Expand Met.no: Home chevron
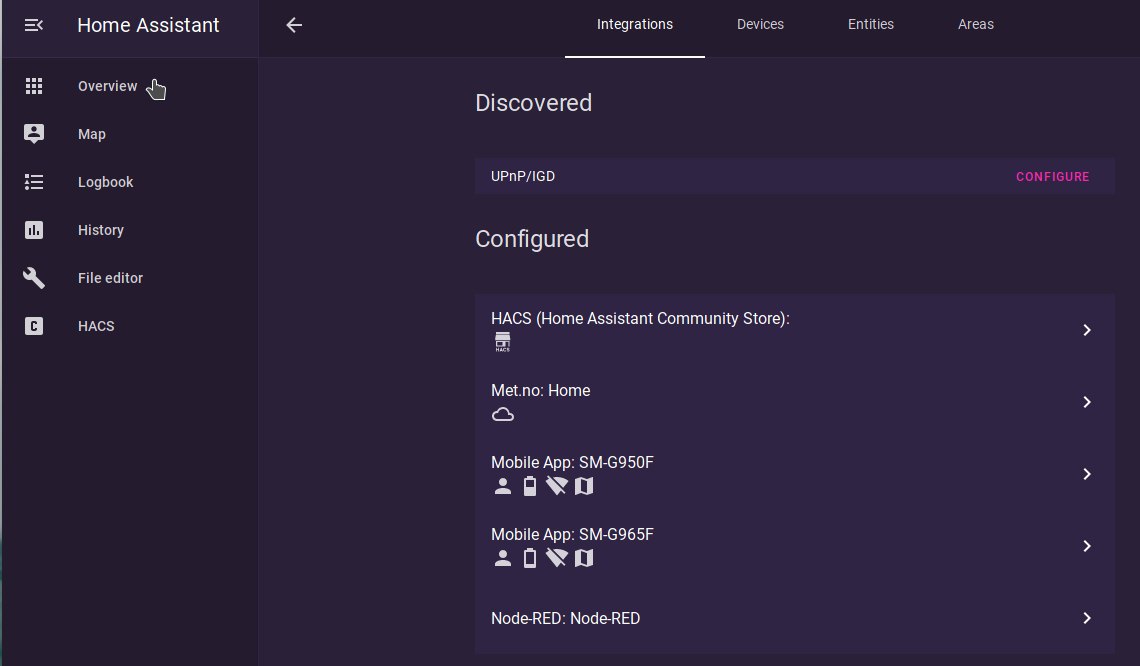 tap(1087, 402)
